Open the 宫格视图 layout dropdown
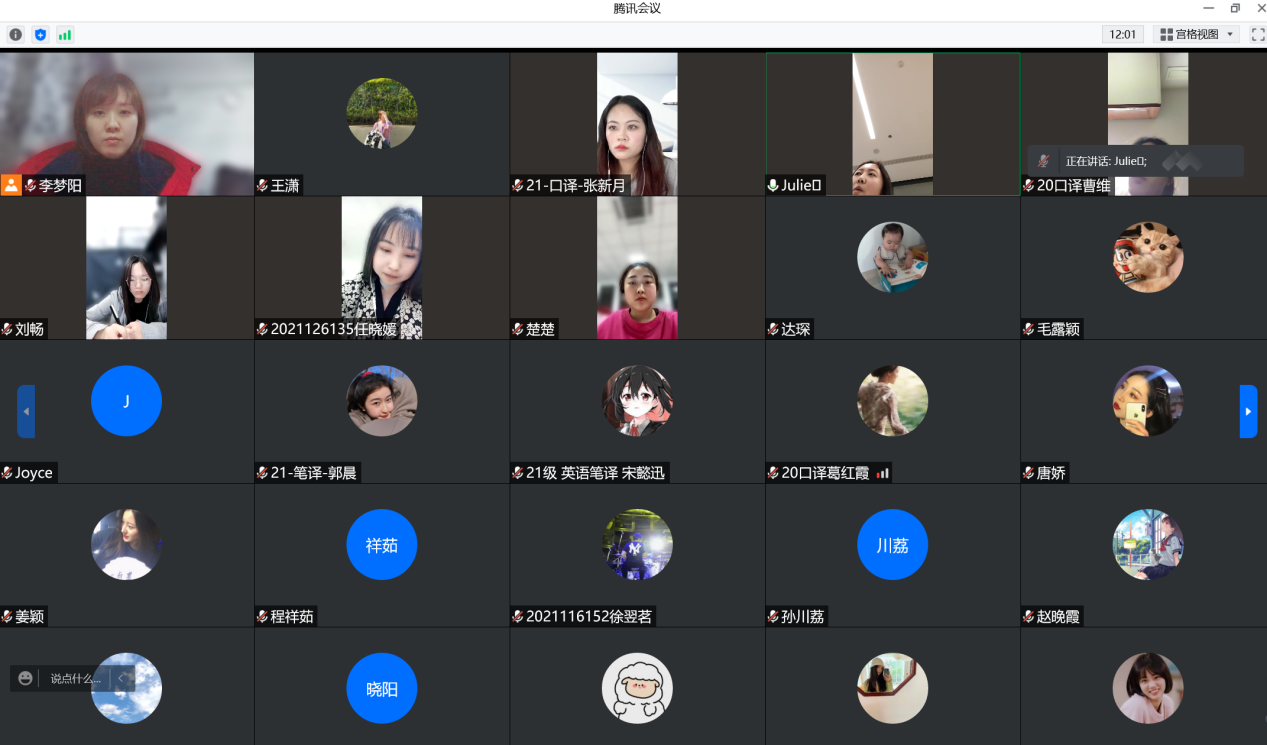Image resolution: width=1267 pixels, height=745 pixels. 1196,34
